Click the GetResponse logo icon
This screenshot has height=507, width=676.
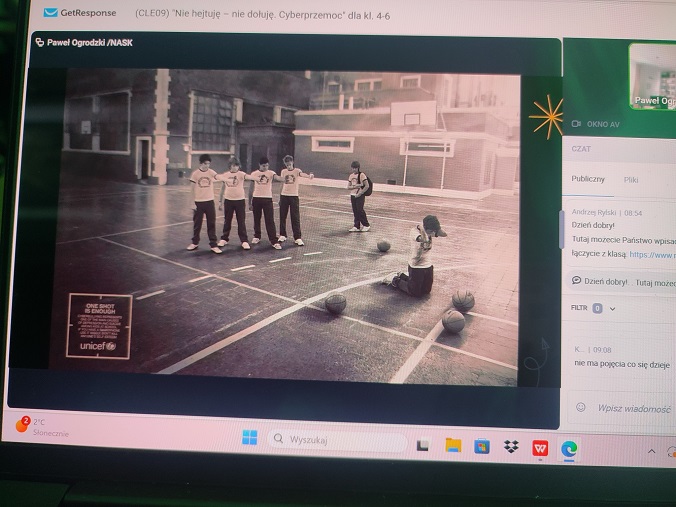49,12
